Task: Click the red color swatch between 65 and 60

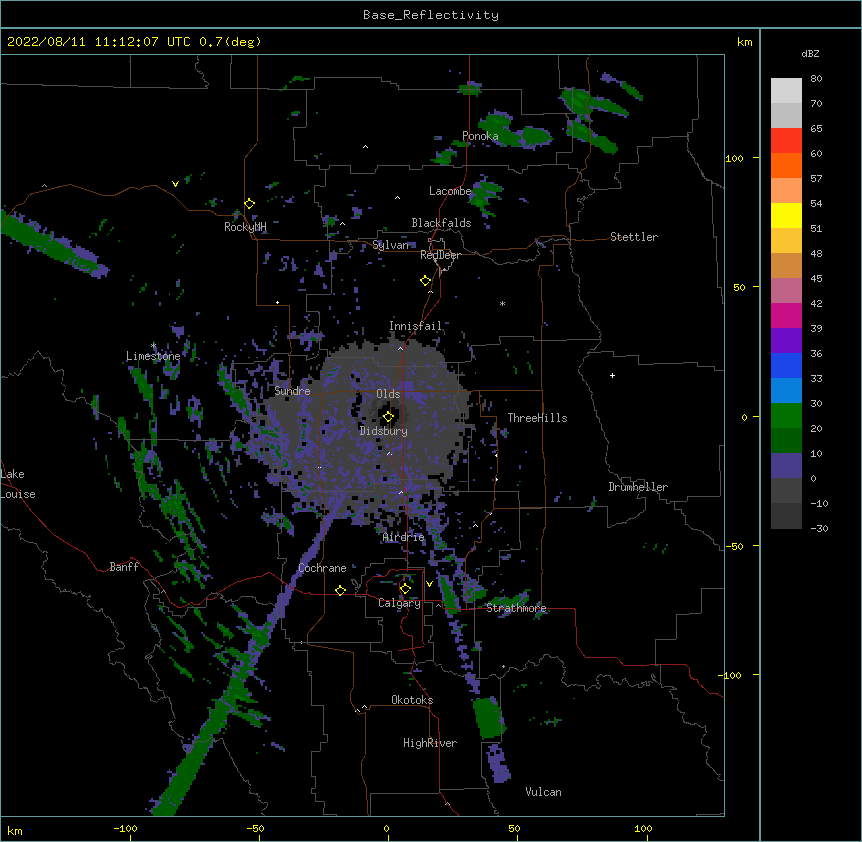Action: pyautogui.click(x=786, y=140)
